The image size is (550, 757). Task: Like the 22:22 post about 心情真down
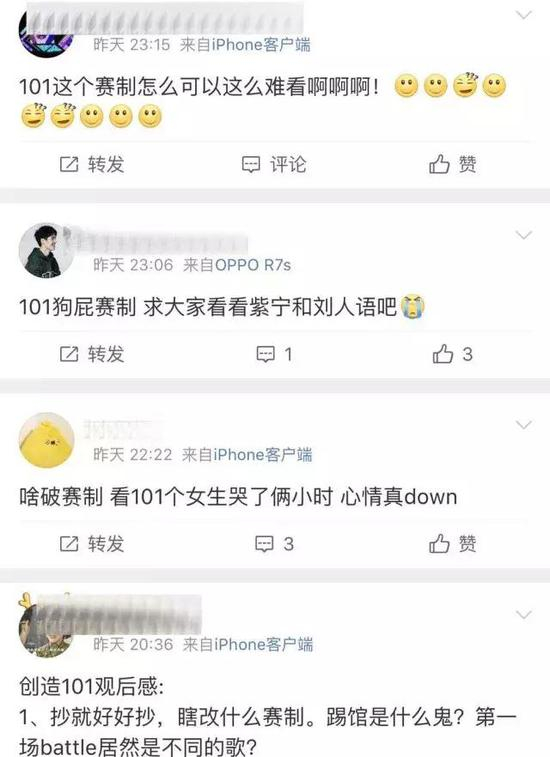click(x=452, y=544)
